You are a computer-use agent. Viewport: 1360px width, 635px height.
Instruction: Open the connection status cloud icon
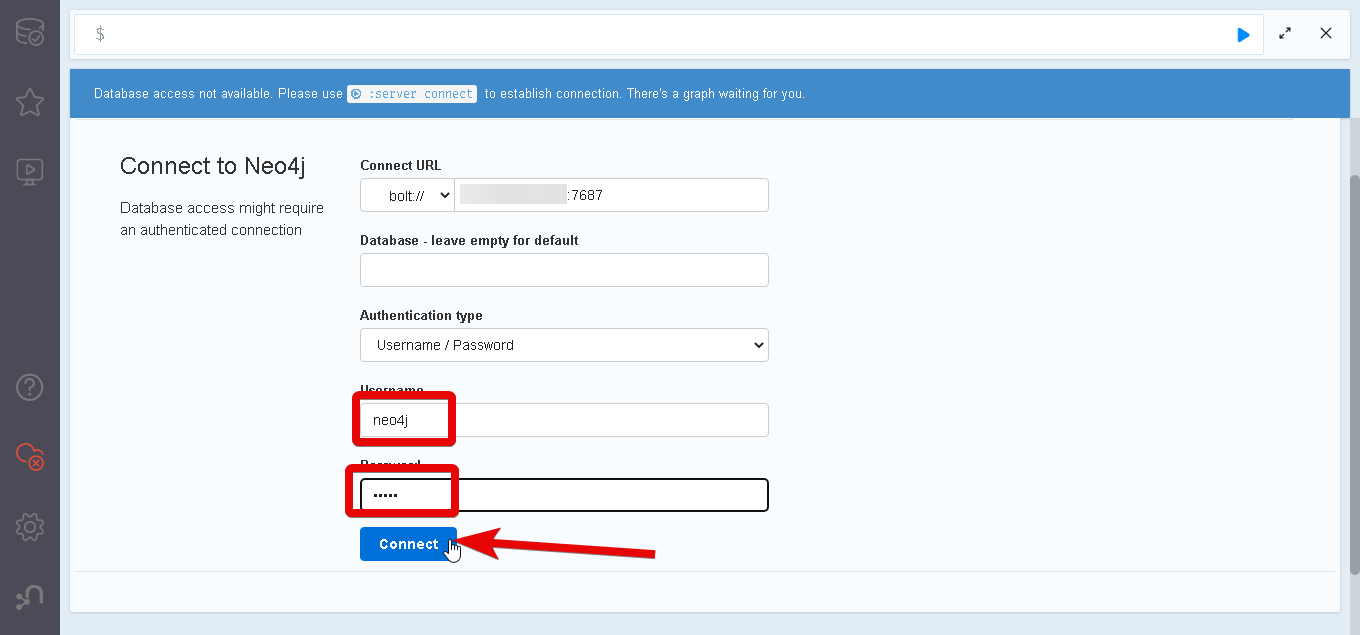point(29,457)
